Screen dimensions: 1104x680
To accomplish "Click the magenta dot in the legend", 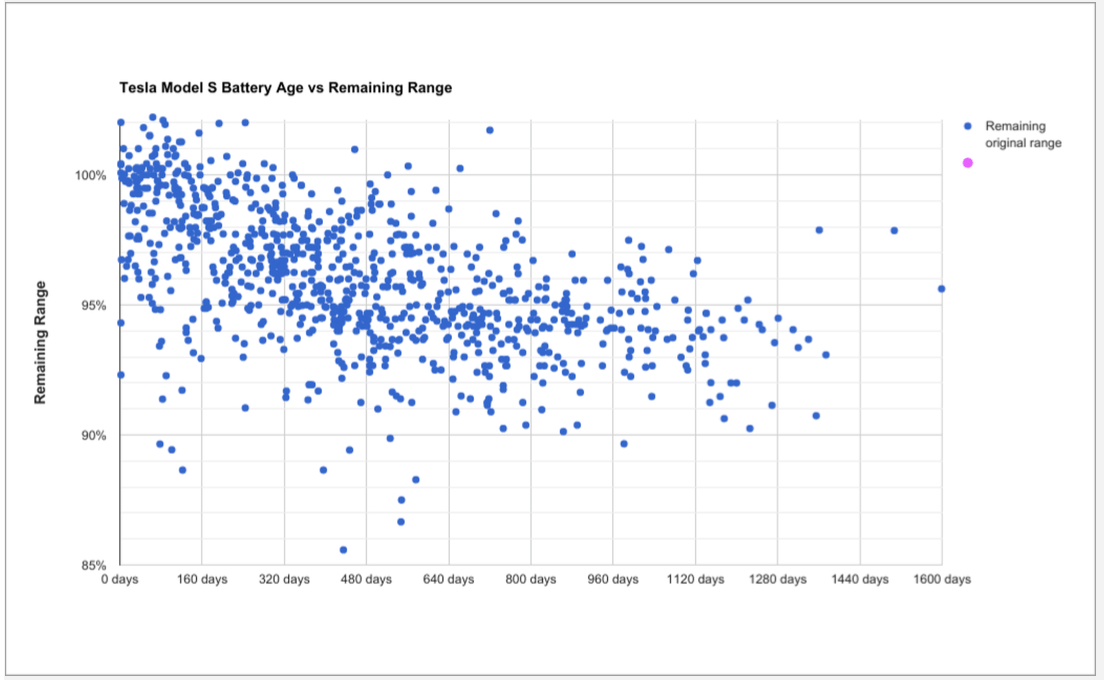I will tap(967, 163).
